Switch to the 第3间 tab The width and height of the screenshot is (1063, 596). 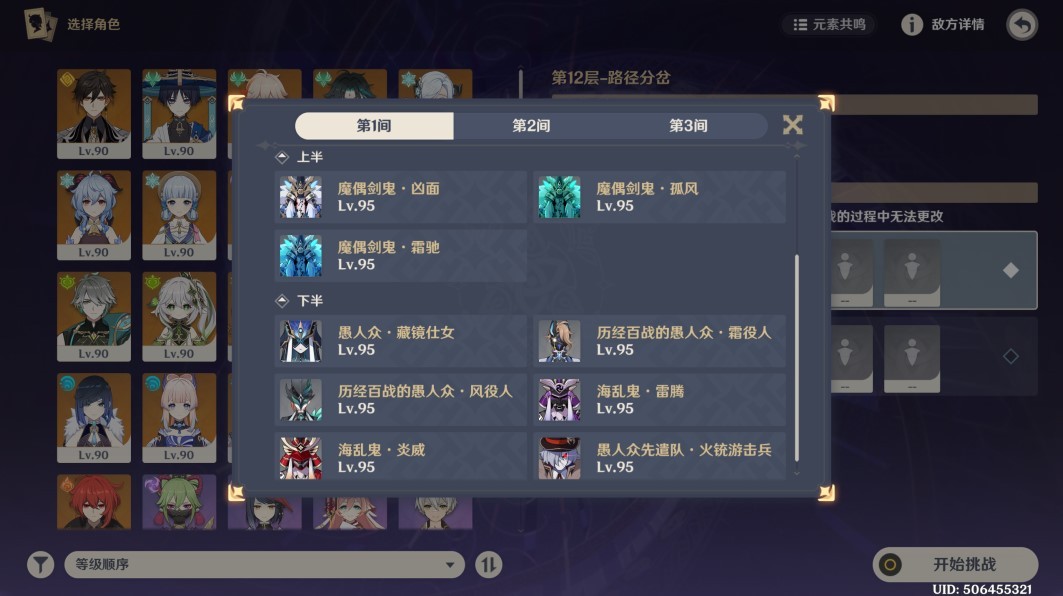coord(688,125)
